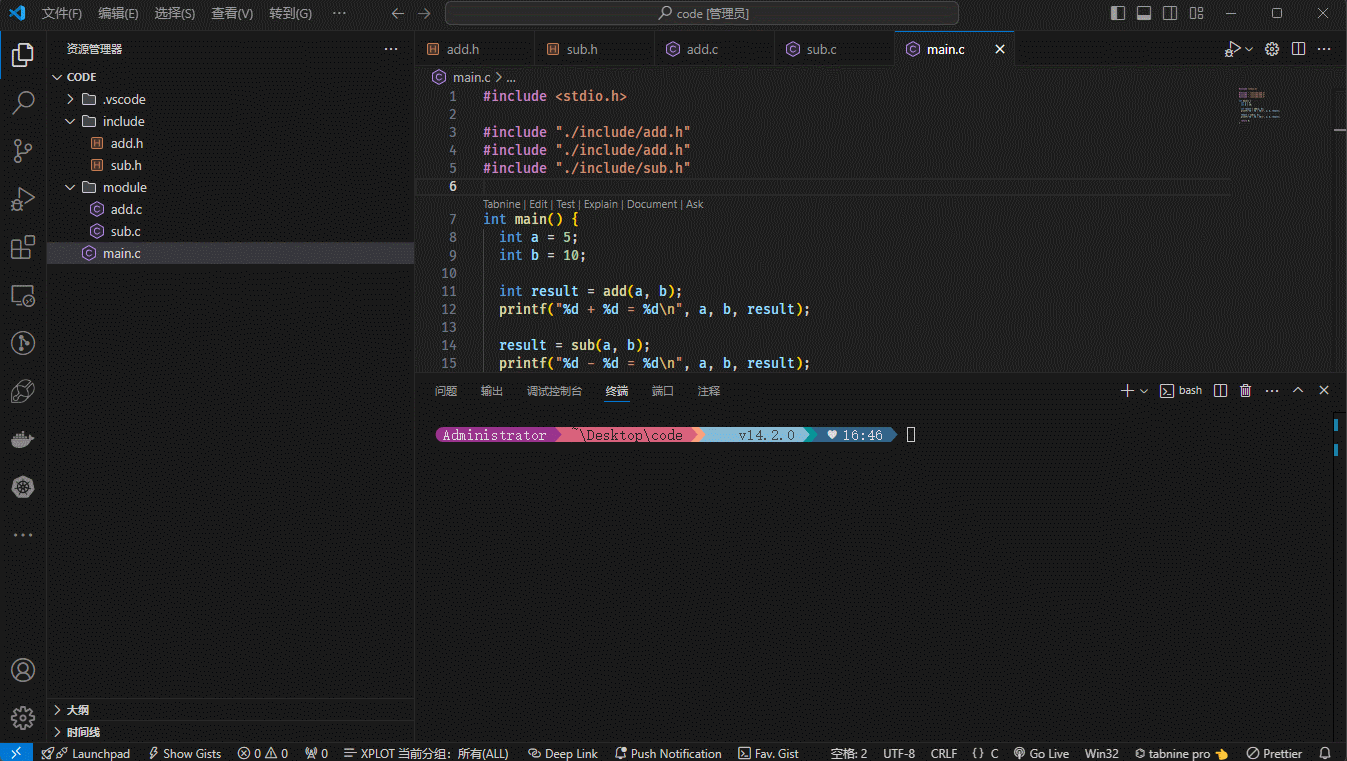Click the Explain code lens link
The height and width of the screenshot is (761, 1347).
601,204
